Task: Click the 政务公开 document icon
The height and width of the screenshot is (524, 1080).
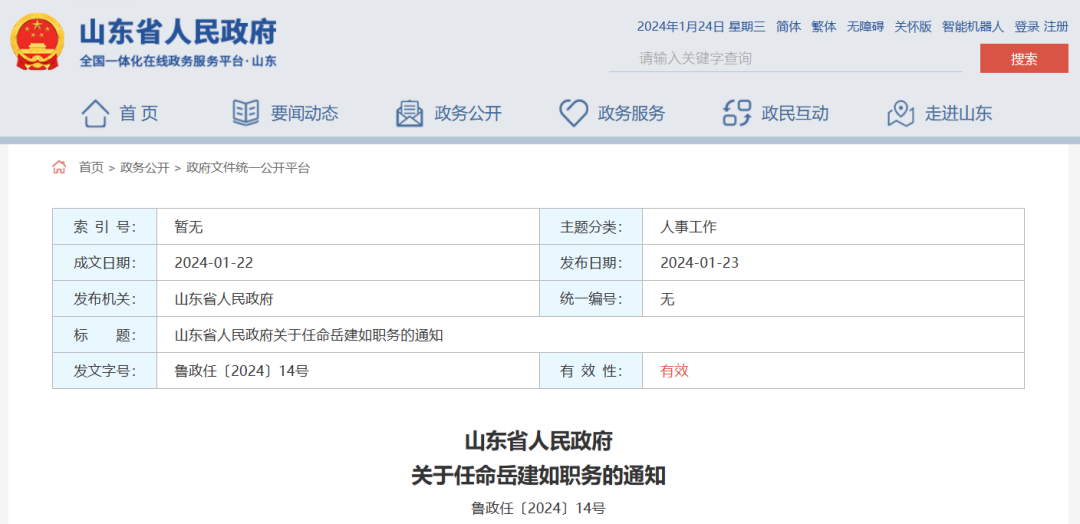Action: pyautogui.click(x=409, y=113)
